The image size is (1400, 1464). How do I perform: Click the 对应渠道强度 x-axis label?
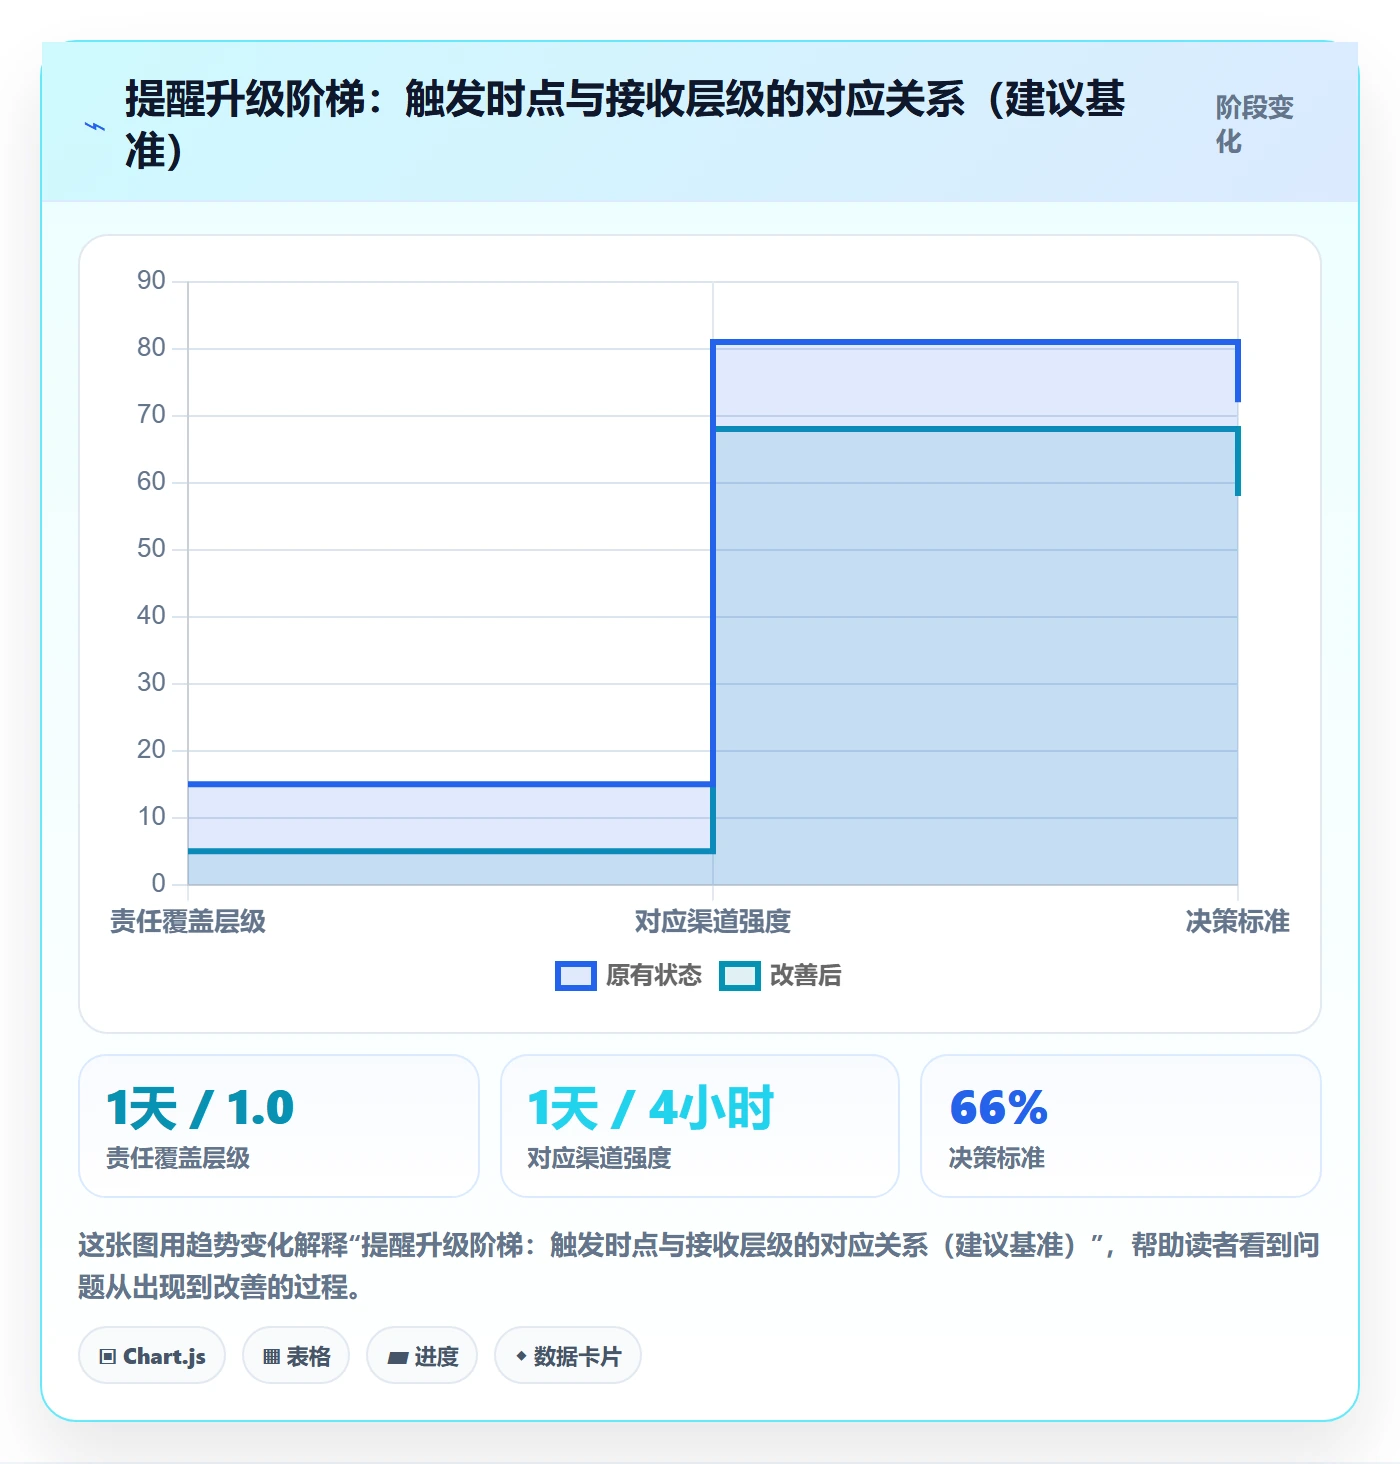[x=713, y=922]
